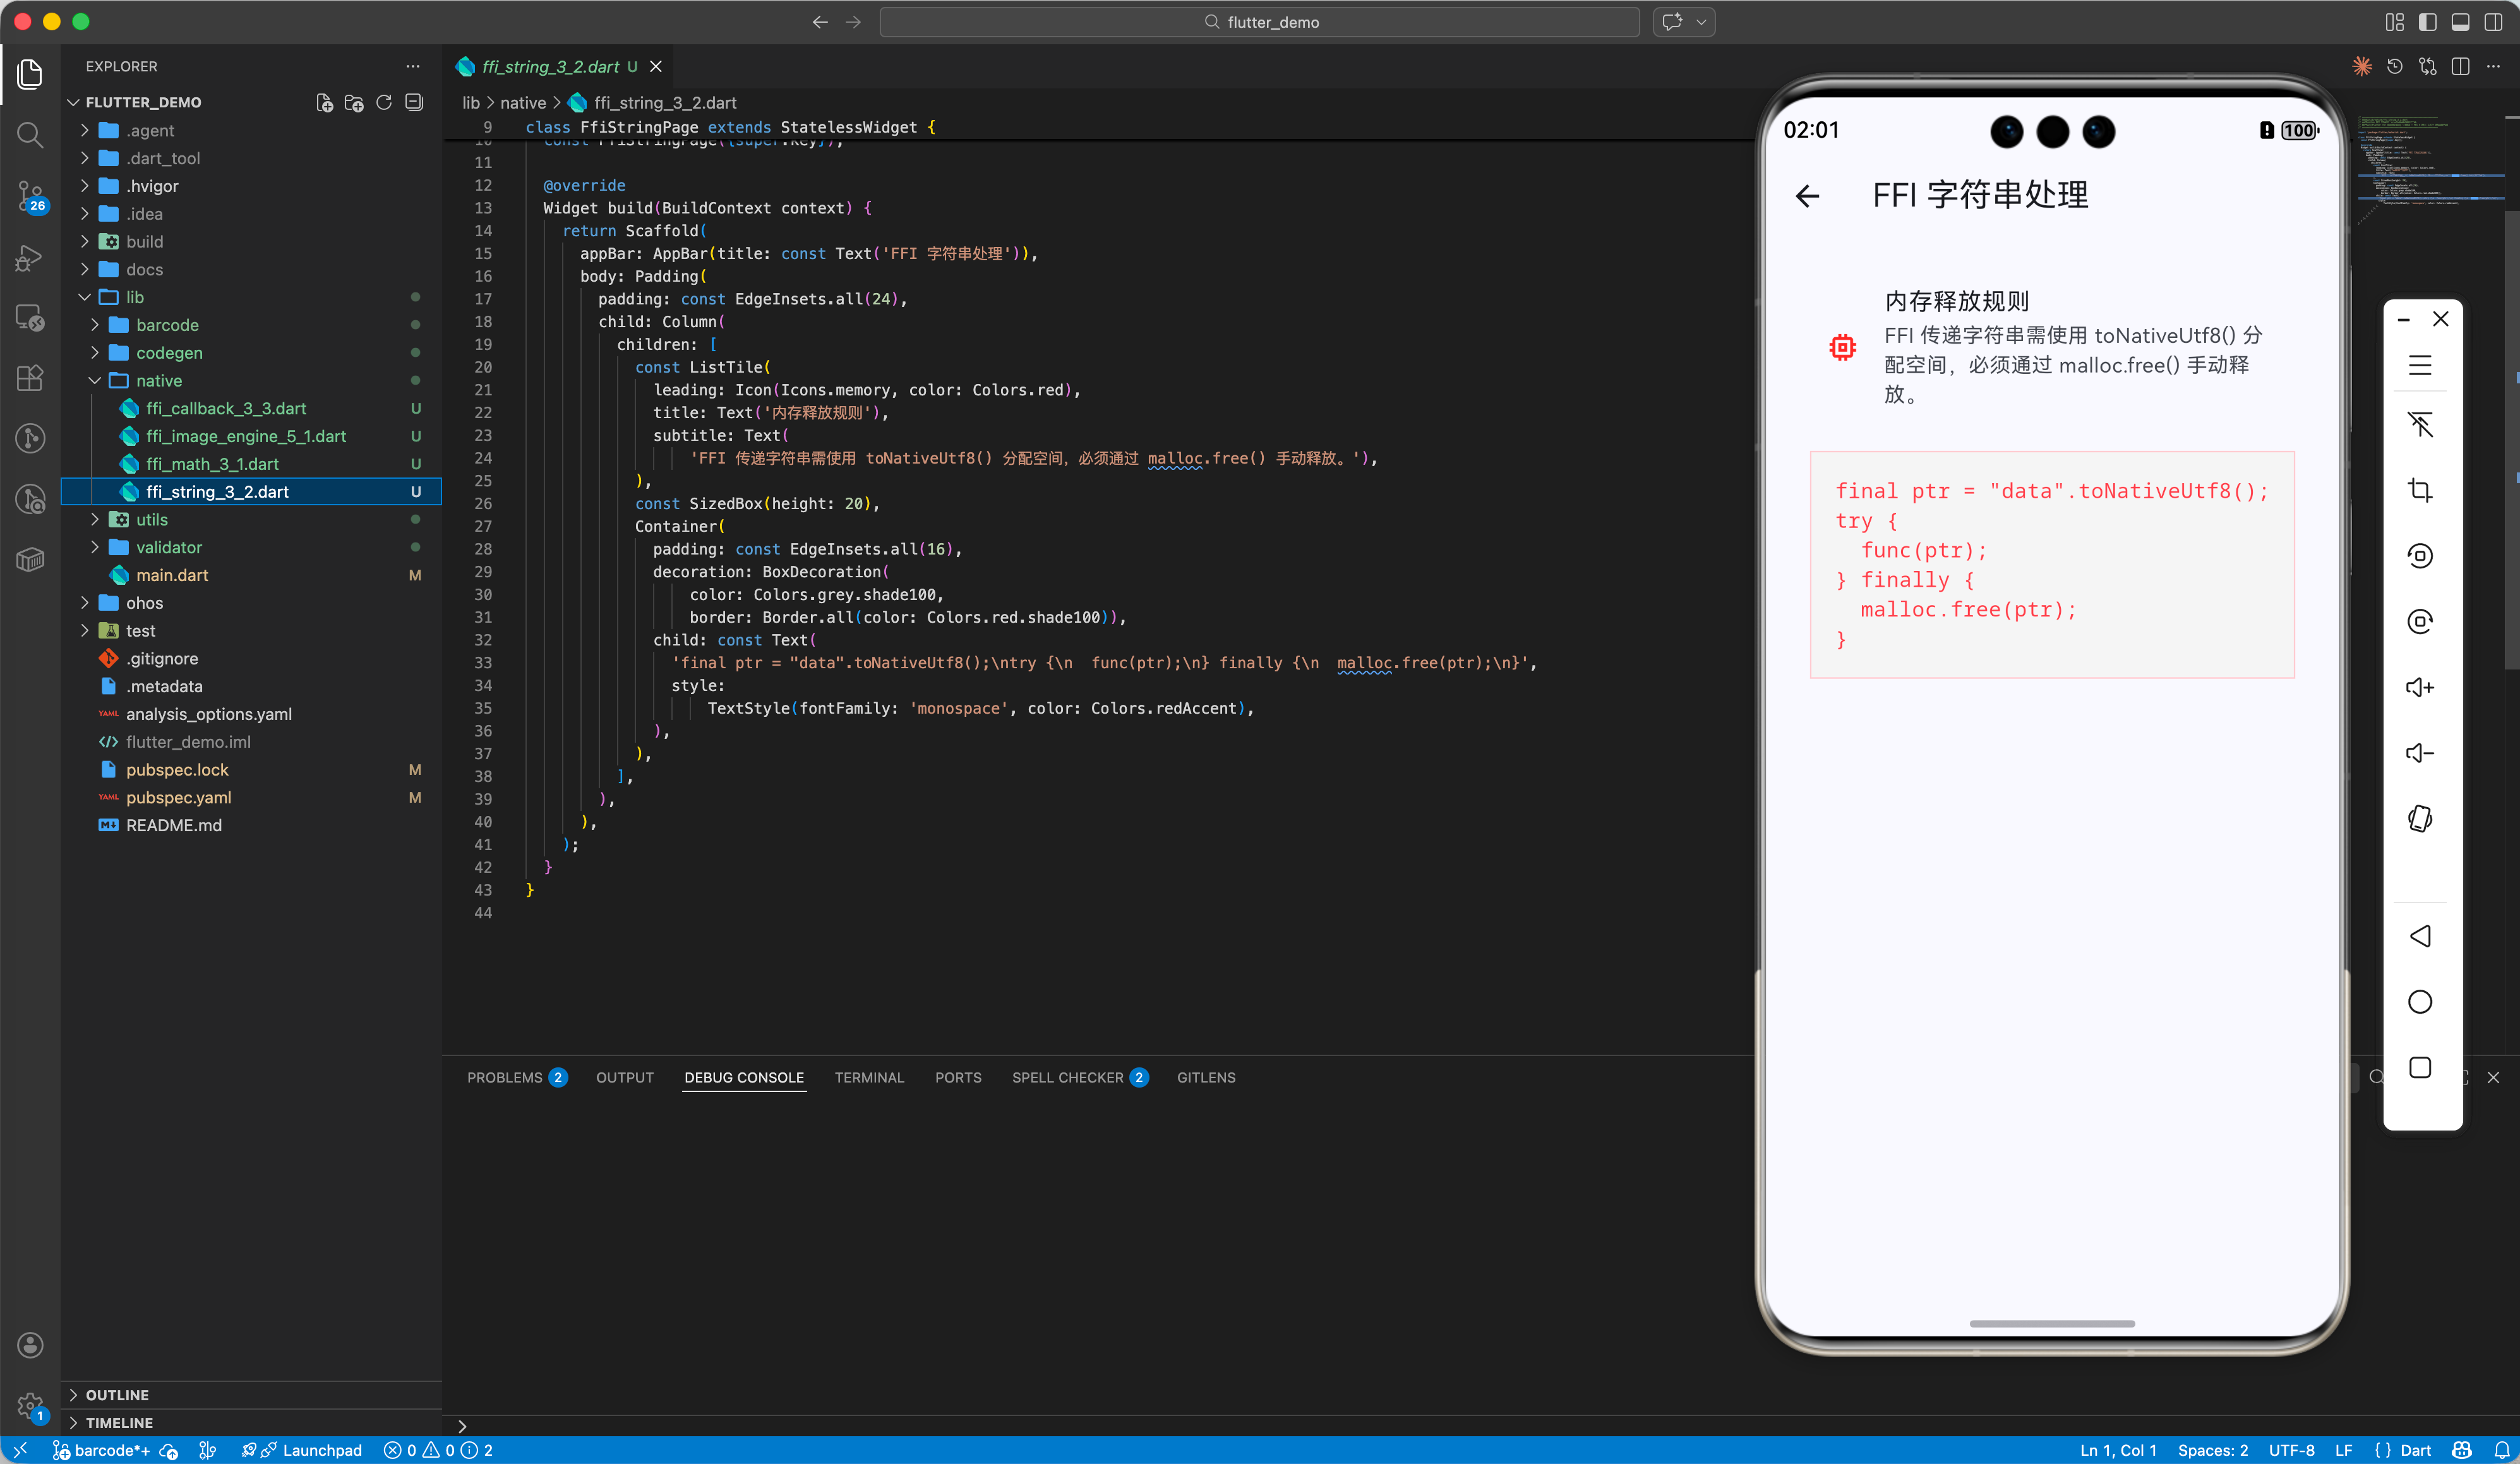Toggle the bottom panel layout button
The image size is (2520, 1464).
2460,22
